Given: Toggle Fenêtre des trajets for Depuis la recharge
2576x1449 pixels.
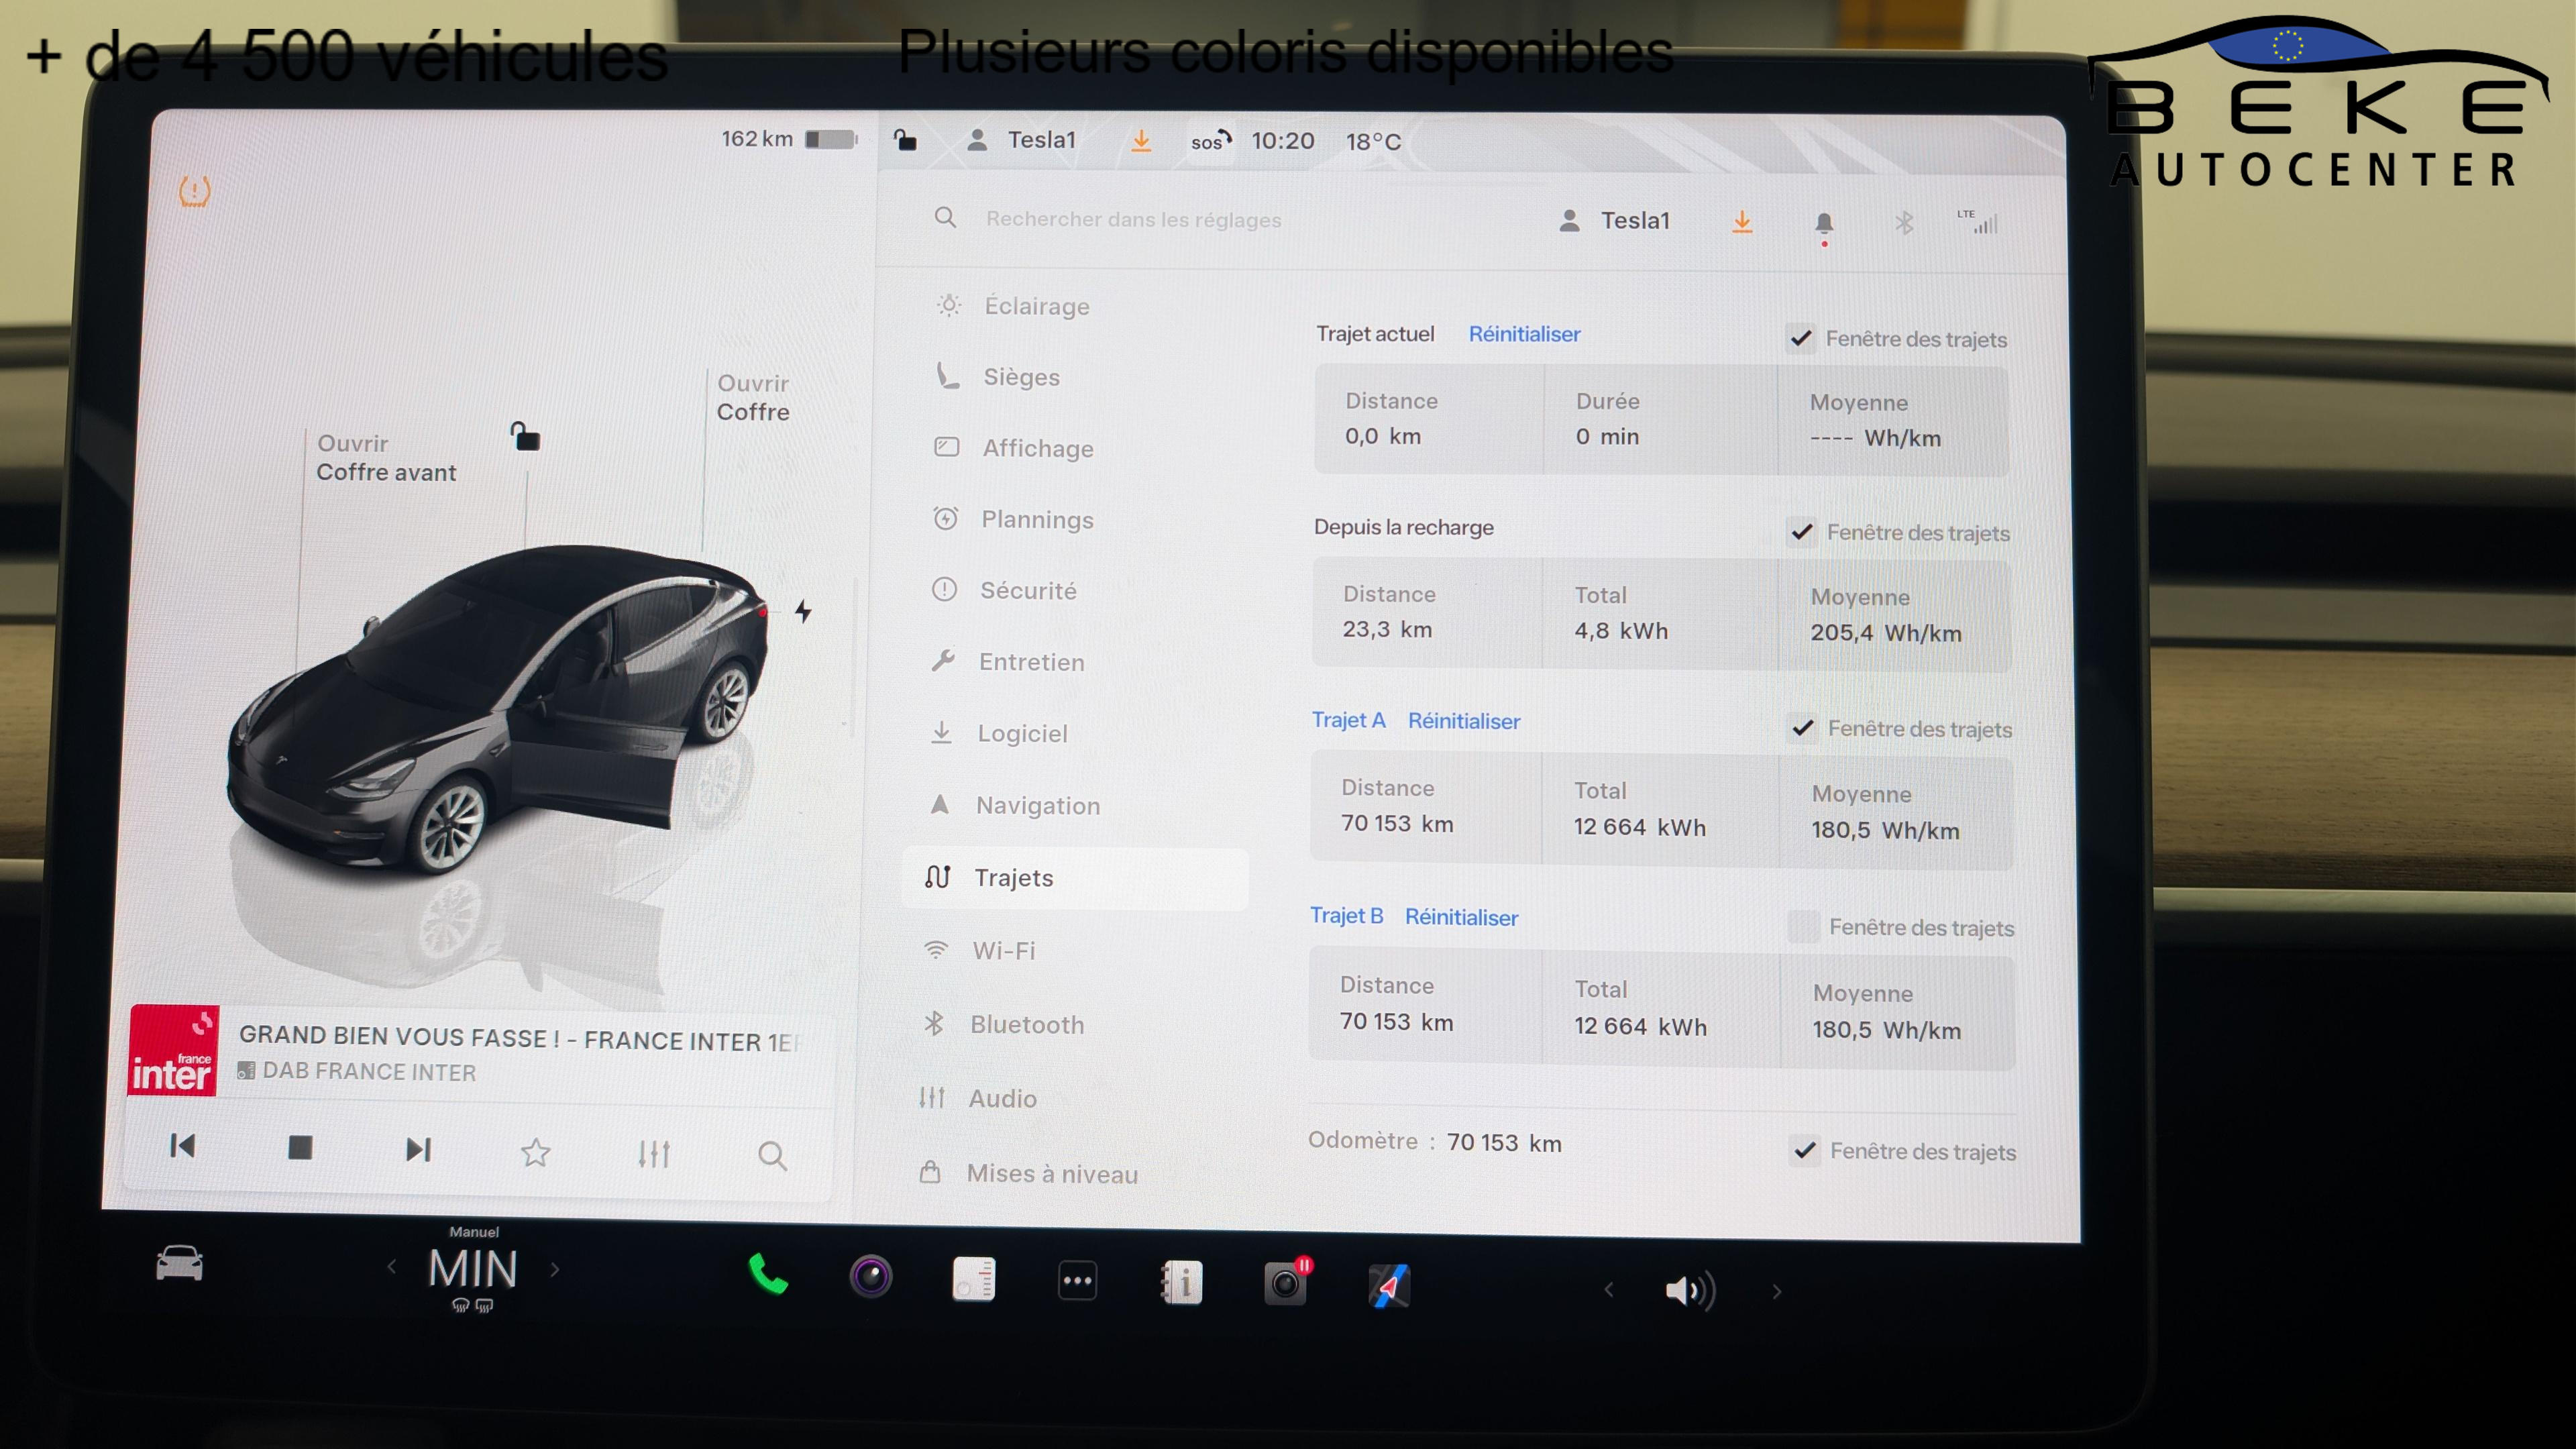Looking at the screenshot, I should coord(1802,532).
